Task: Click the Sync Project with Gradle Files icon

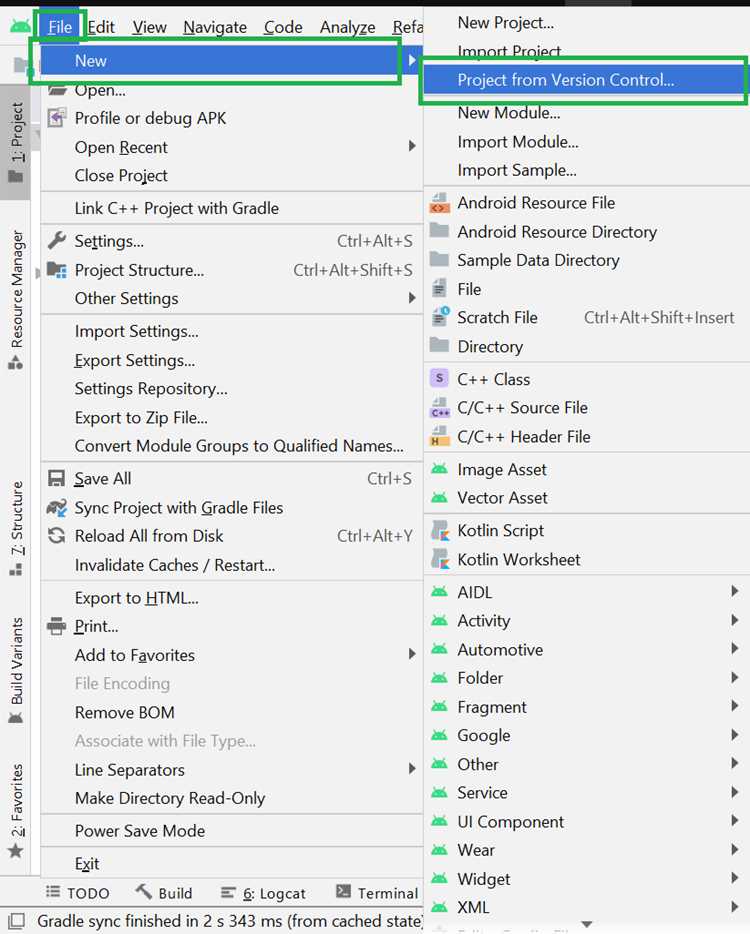Action: pyautogui.click(x=57, y=508)
